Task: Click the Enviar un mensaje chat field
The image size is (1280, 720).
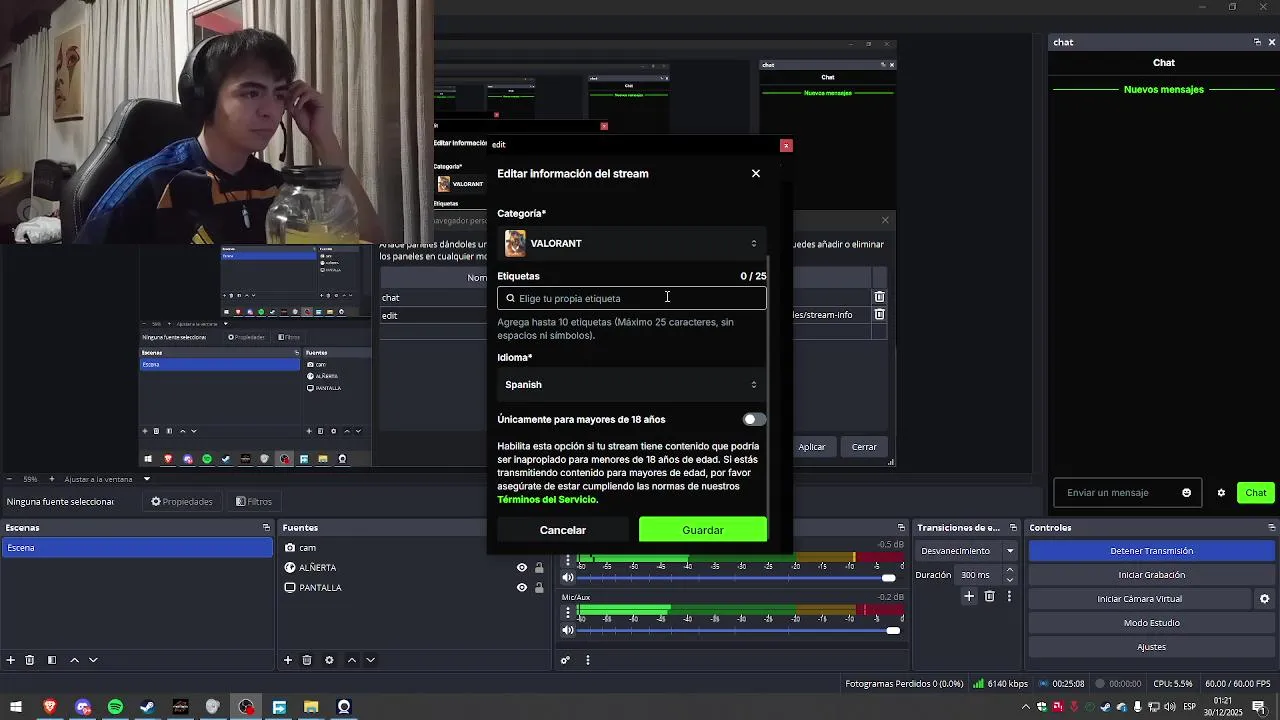Action: pyautogui.click(x=1125, y=492)
